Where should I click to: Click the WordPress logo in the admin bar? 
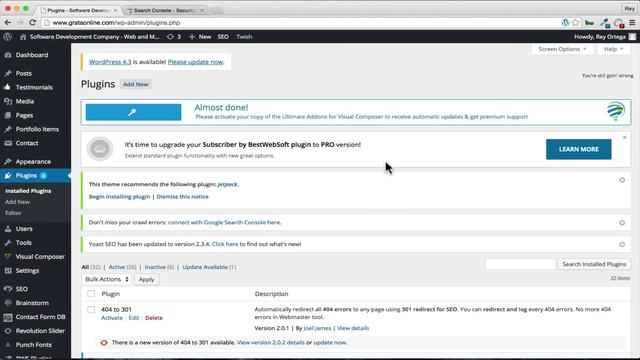[7, 37]
